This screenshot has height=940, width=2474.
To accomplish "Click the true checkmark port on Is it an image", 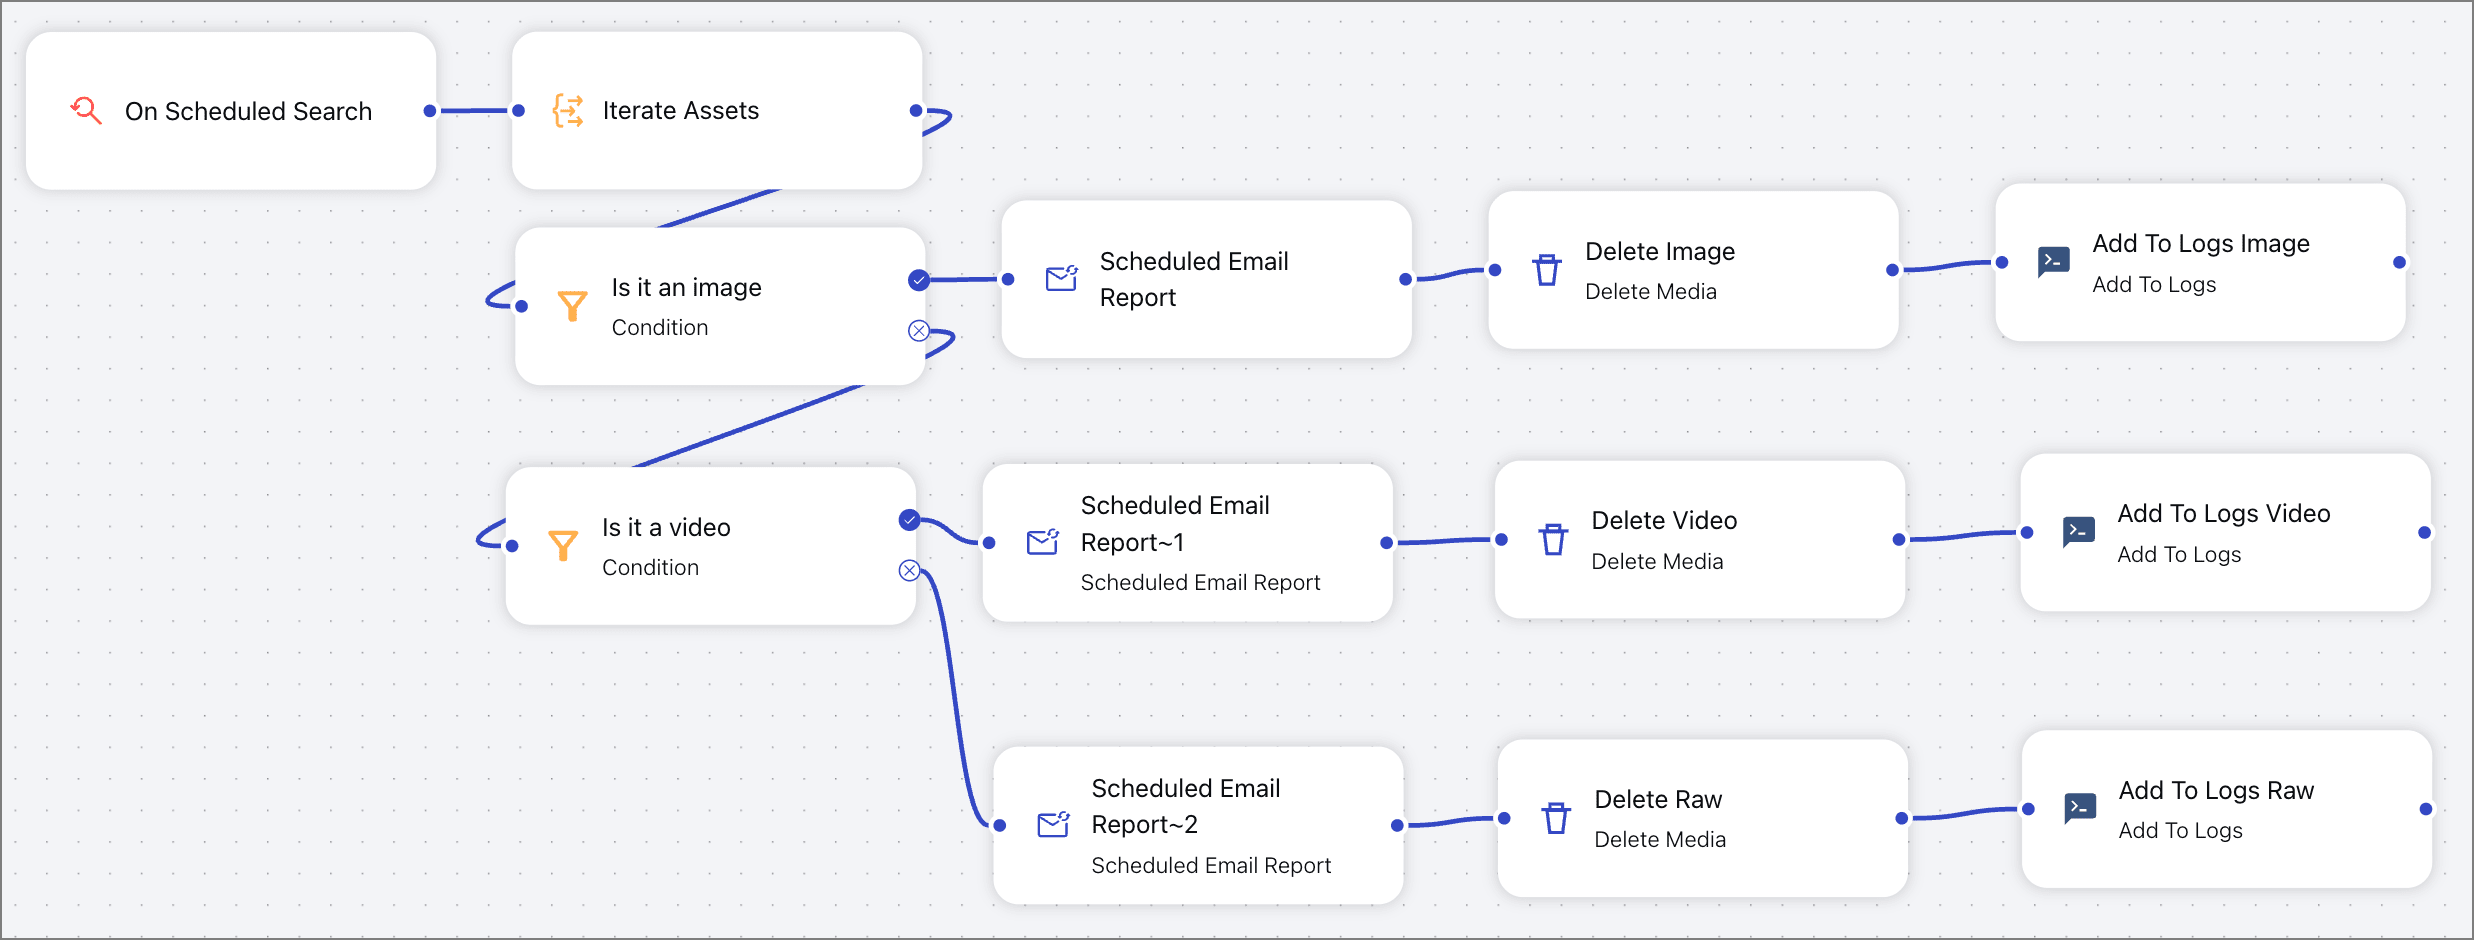I will (918, 280).
